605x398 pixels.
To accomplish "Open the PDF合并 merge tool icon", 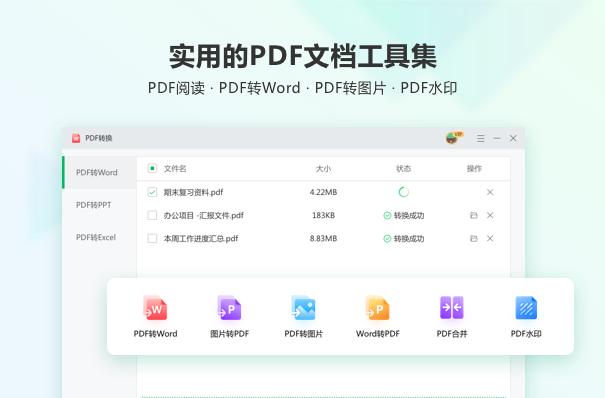I will pyautogui.click(x=452, y=308).
